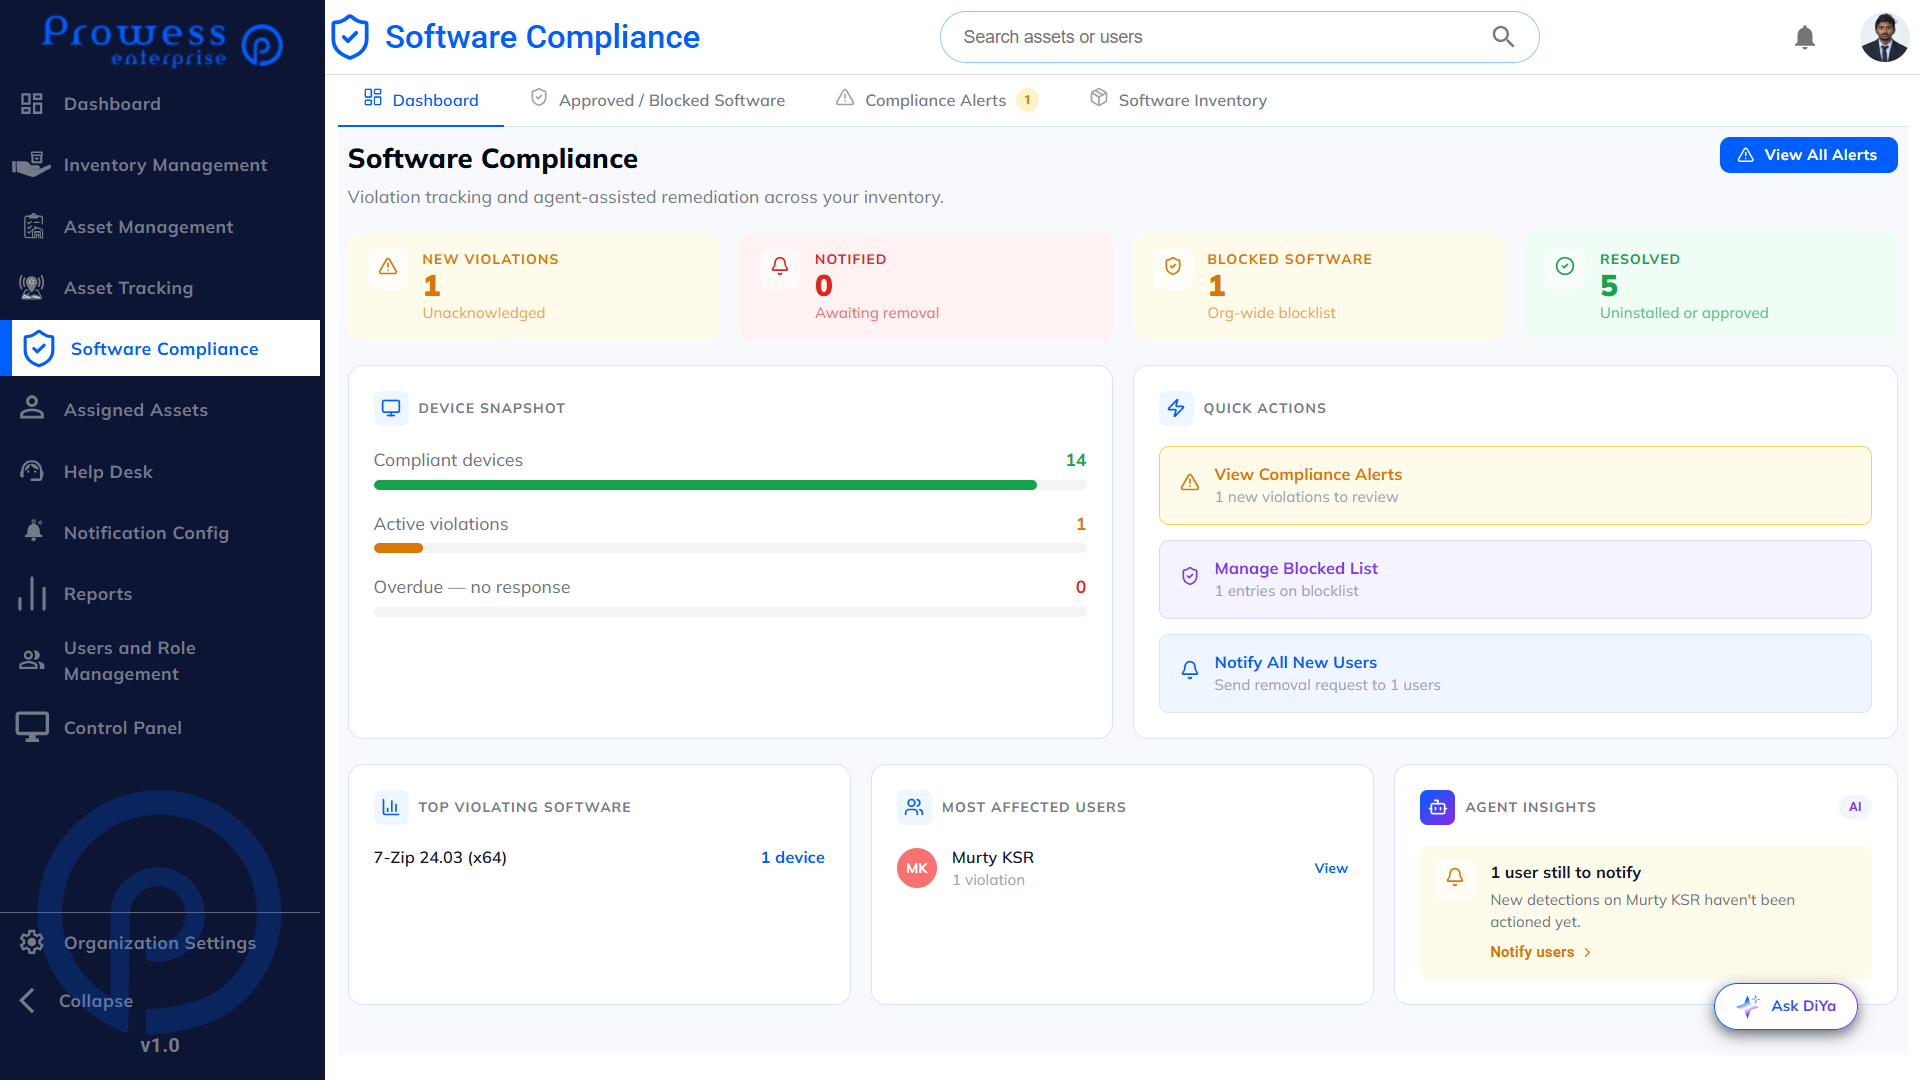Switch to Approved / Blocked Software tab
The image size is (1920, 1080).
[657, 100]
